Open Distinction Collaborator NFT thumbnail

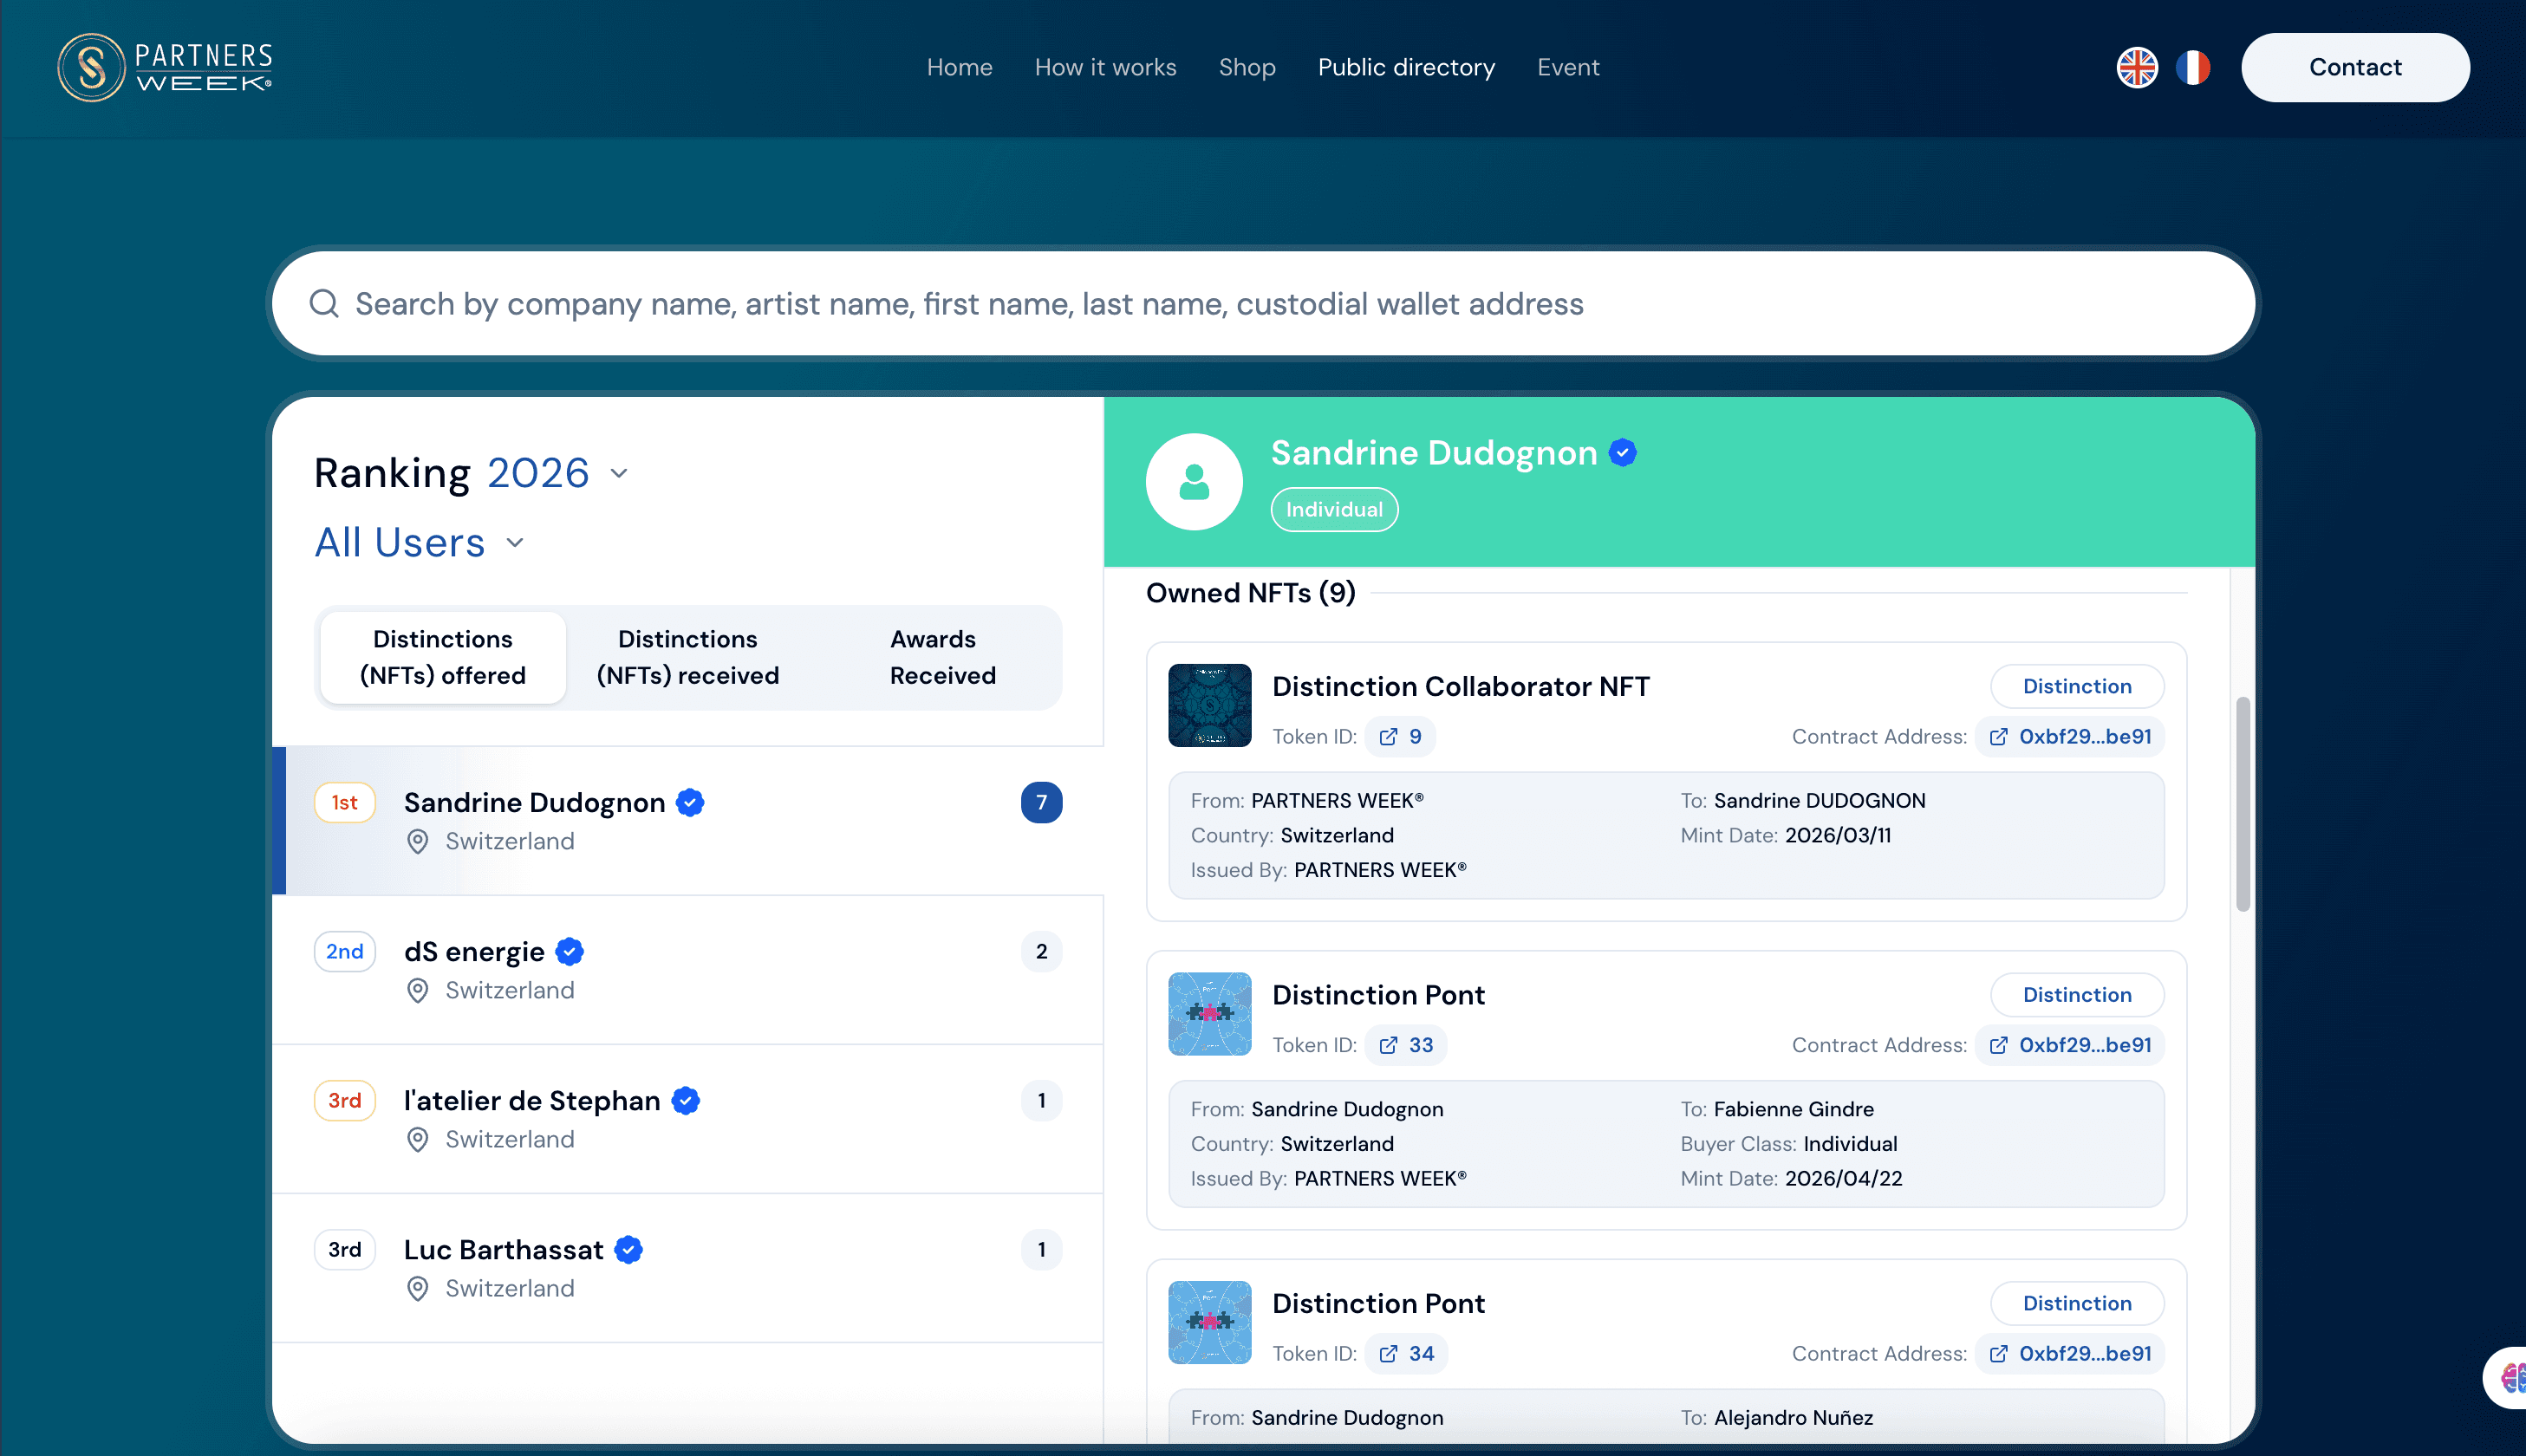tap(1209, 705)
